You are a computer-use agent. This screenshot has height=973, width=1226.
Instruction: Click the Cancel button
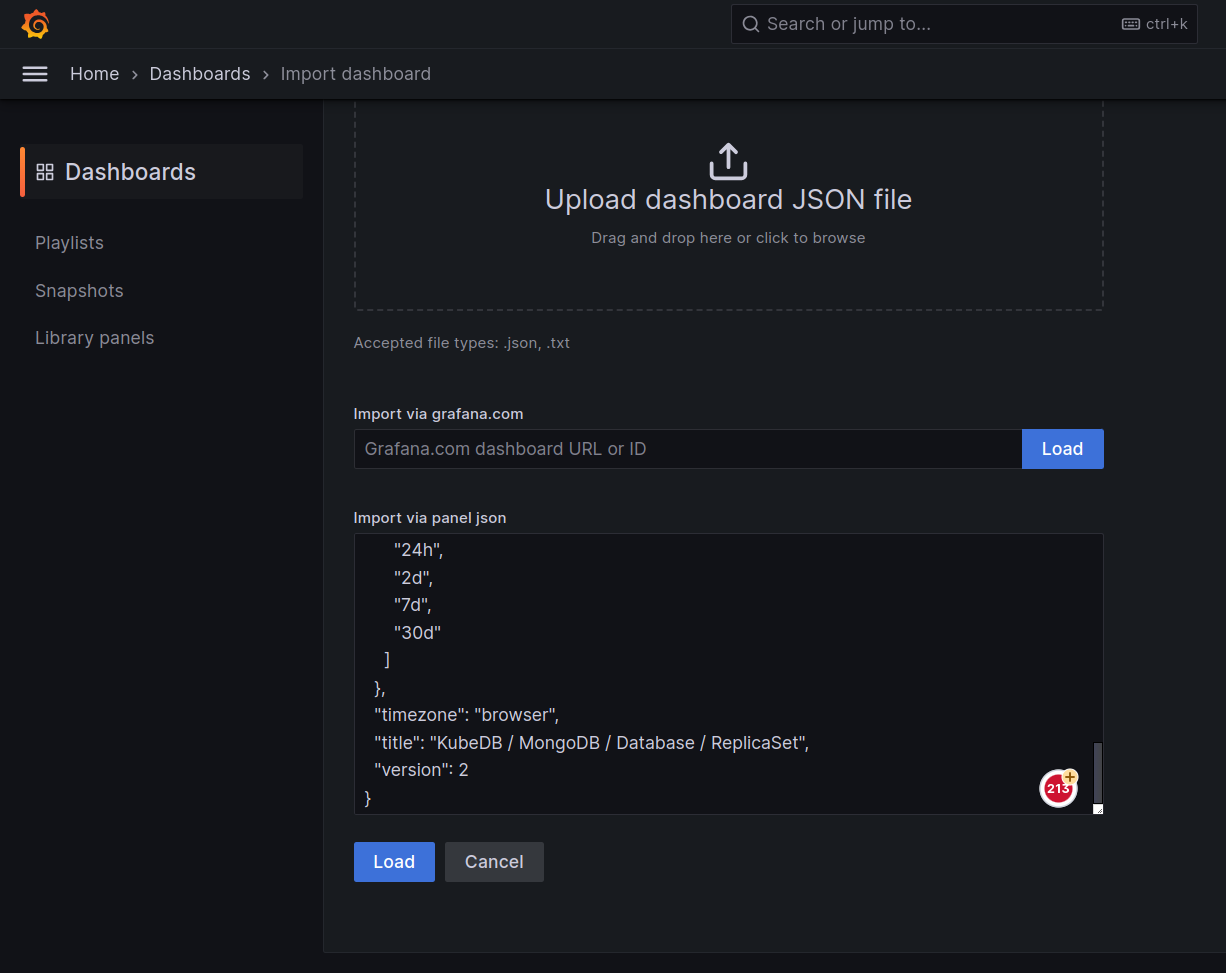point(494,861)
